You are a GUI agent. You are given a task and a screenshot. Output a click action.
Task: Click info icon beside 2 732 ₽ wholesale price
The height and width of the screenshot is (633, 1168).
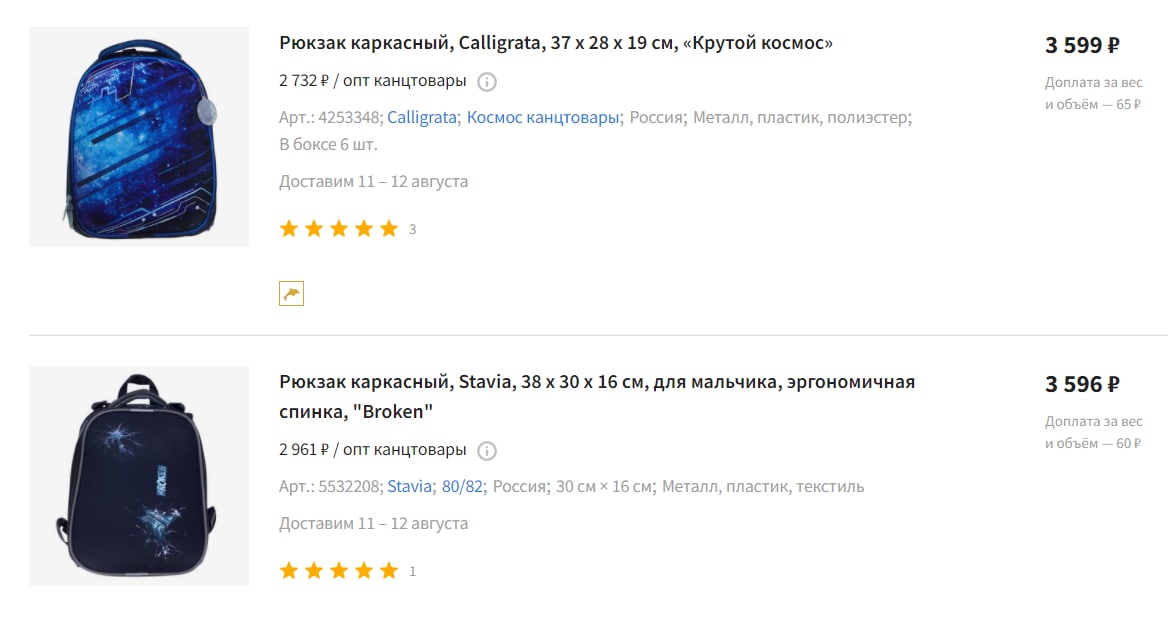(486, 82)
